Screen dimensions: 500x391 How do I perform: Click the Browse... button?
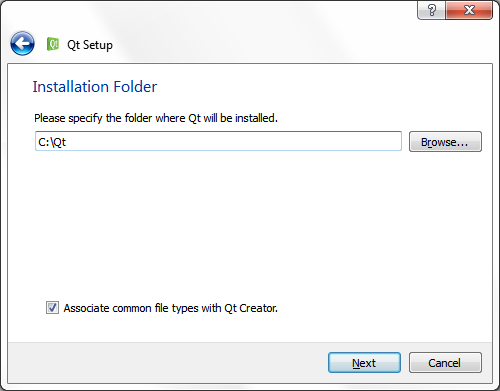coord(445,142)
